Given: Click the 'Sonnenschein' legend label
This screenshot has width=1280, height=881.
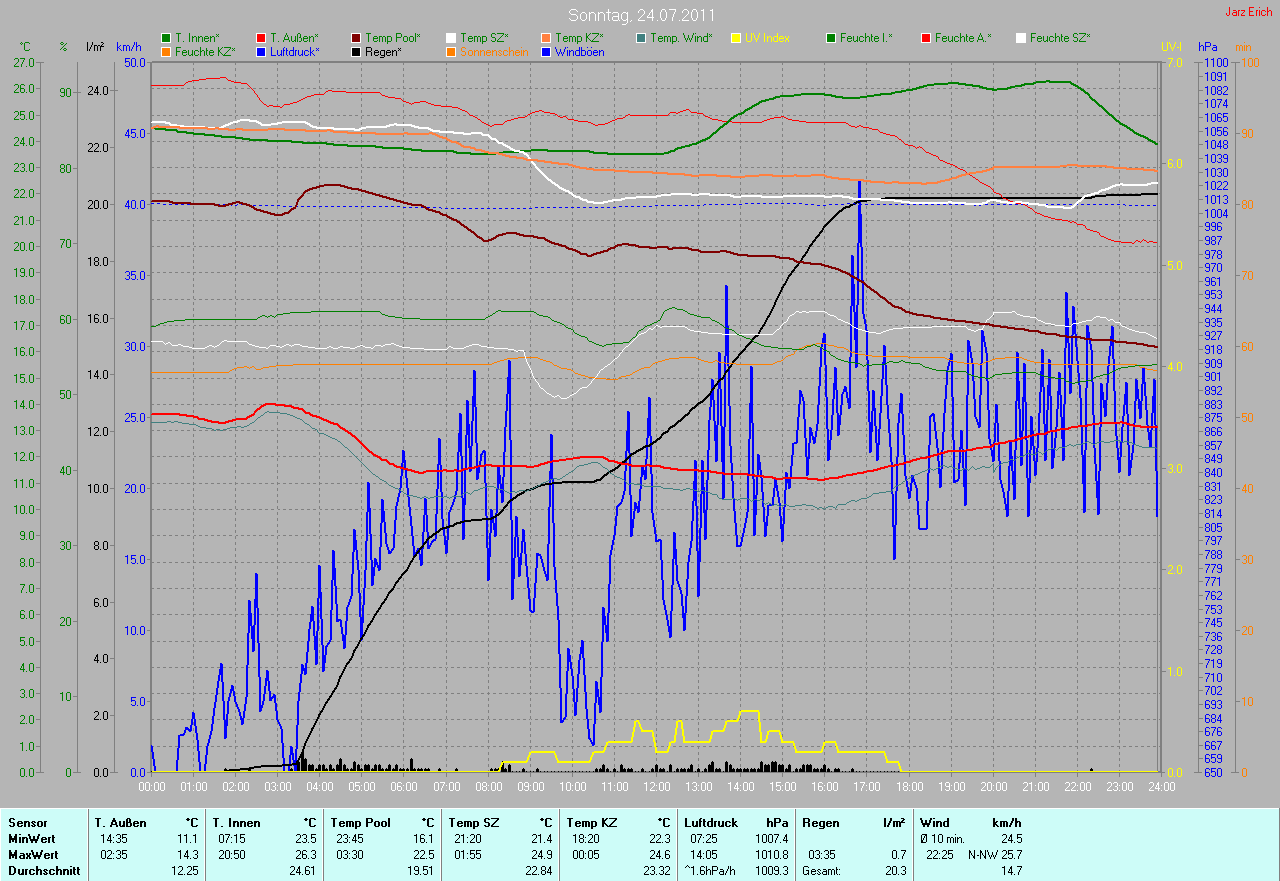Looking at the screenshot, I should point(494,52).
